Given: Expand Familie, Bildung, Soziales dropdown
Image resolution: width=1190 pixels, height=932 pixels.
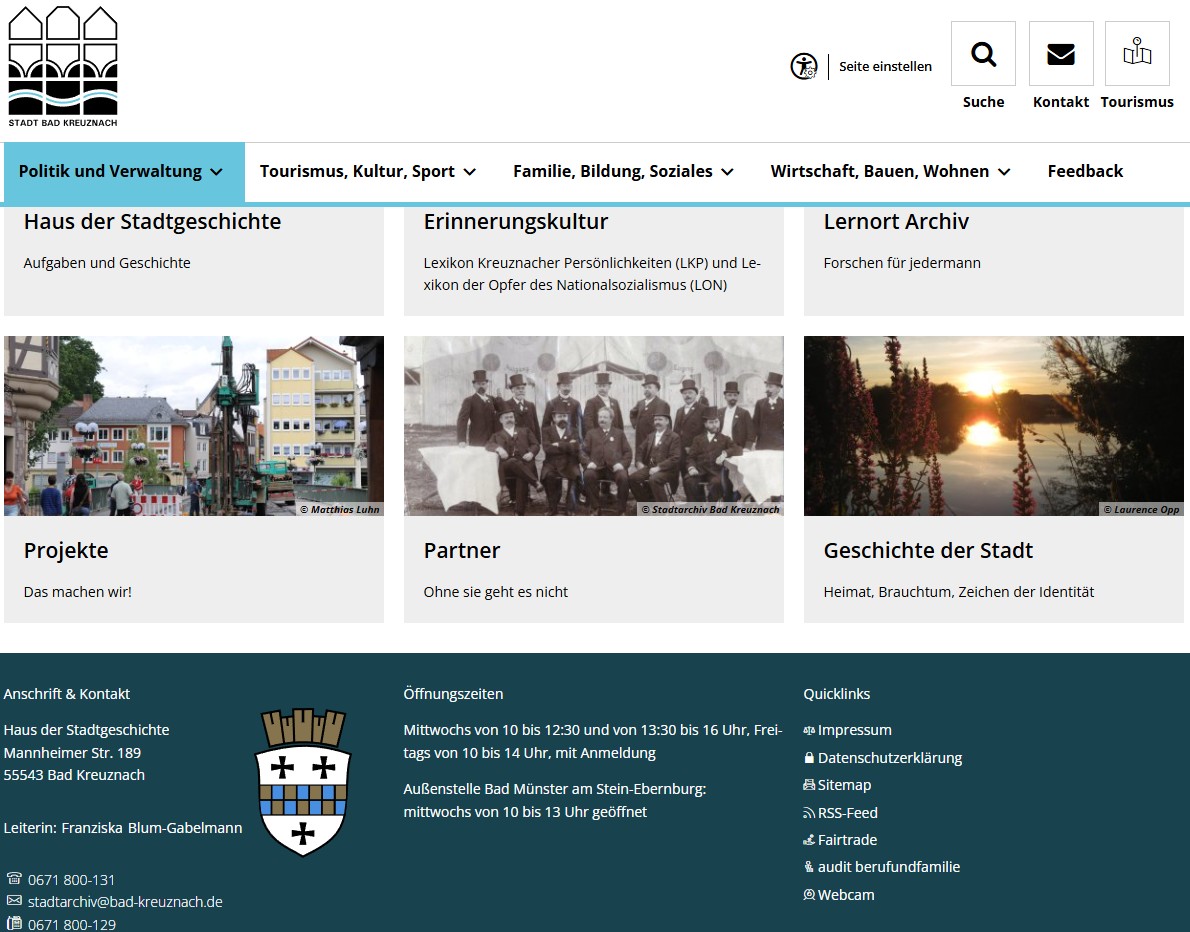Looking at the screenshot, I should pyautogui.click(x=623, y=171).
